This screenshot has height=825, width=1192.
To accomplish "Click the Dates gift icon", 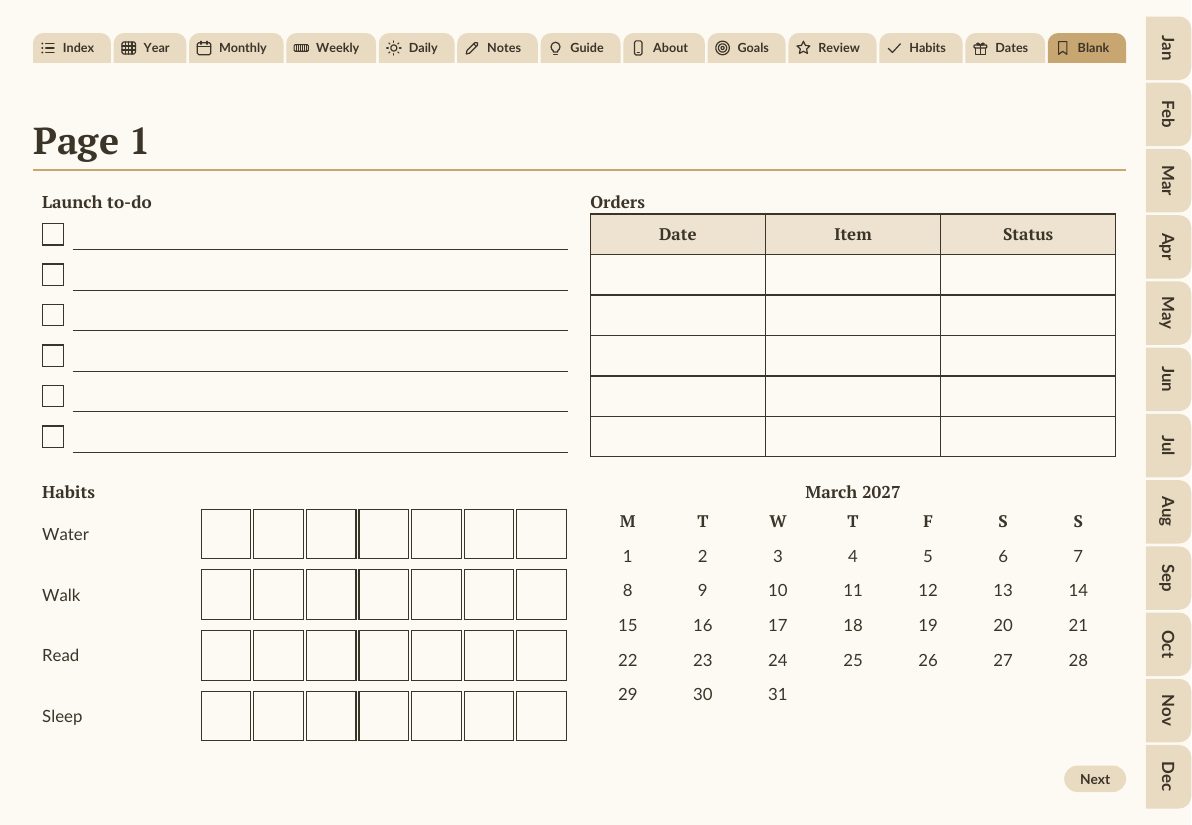I will [981, 48].
